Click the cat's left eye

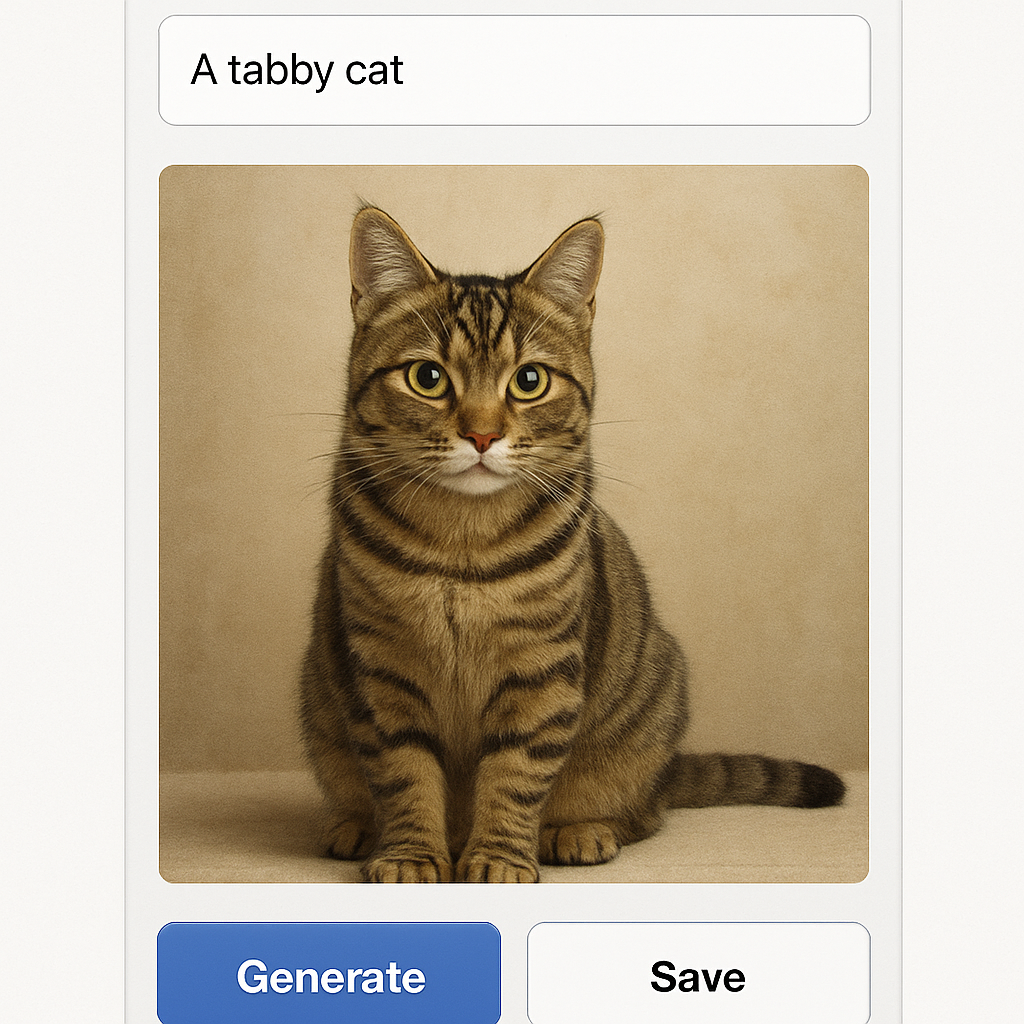pyautogui.click(x=428, y=378)
